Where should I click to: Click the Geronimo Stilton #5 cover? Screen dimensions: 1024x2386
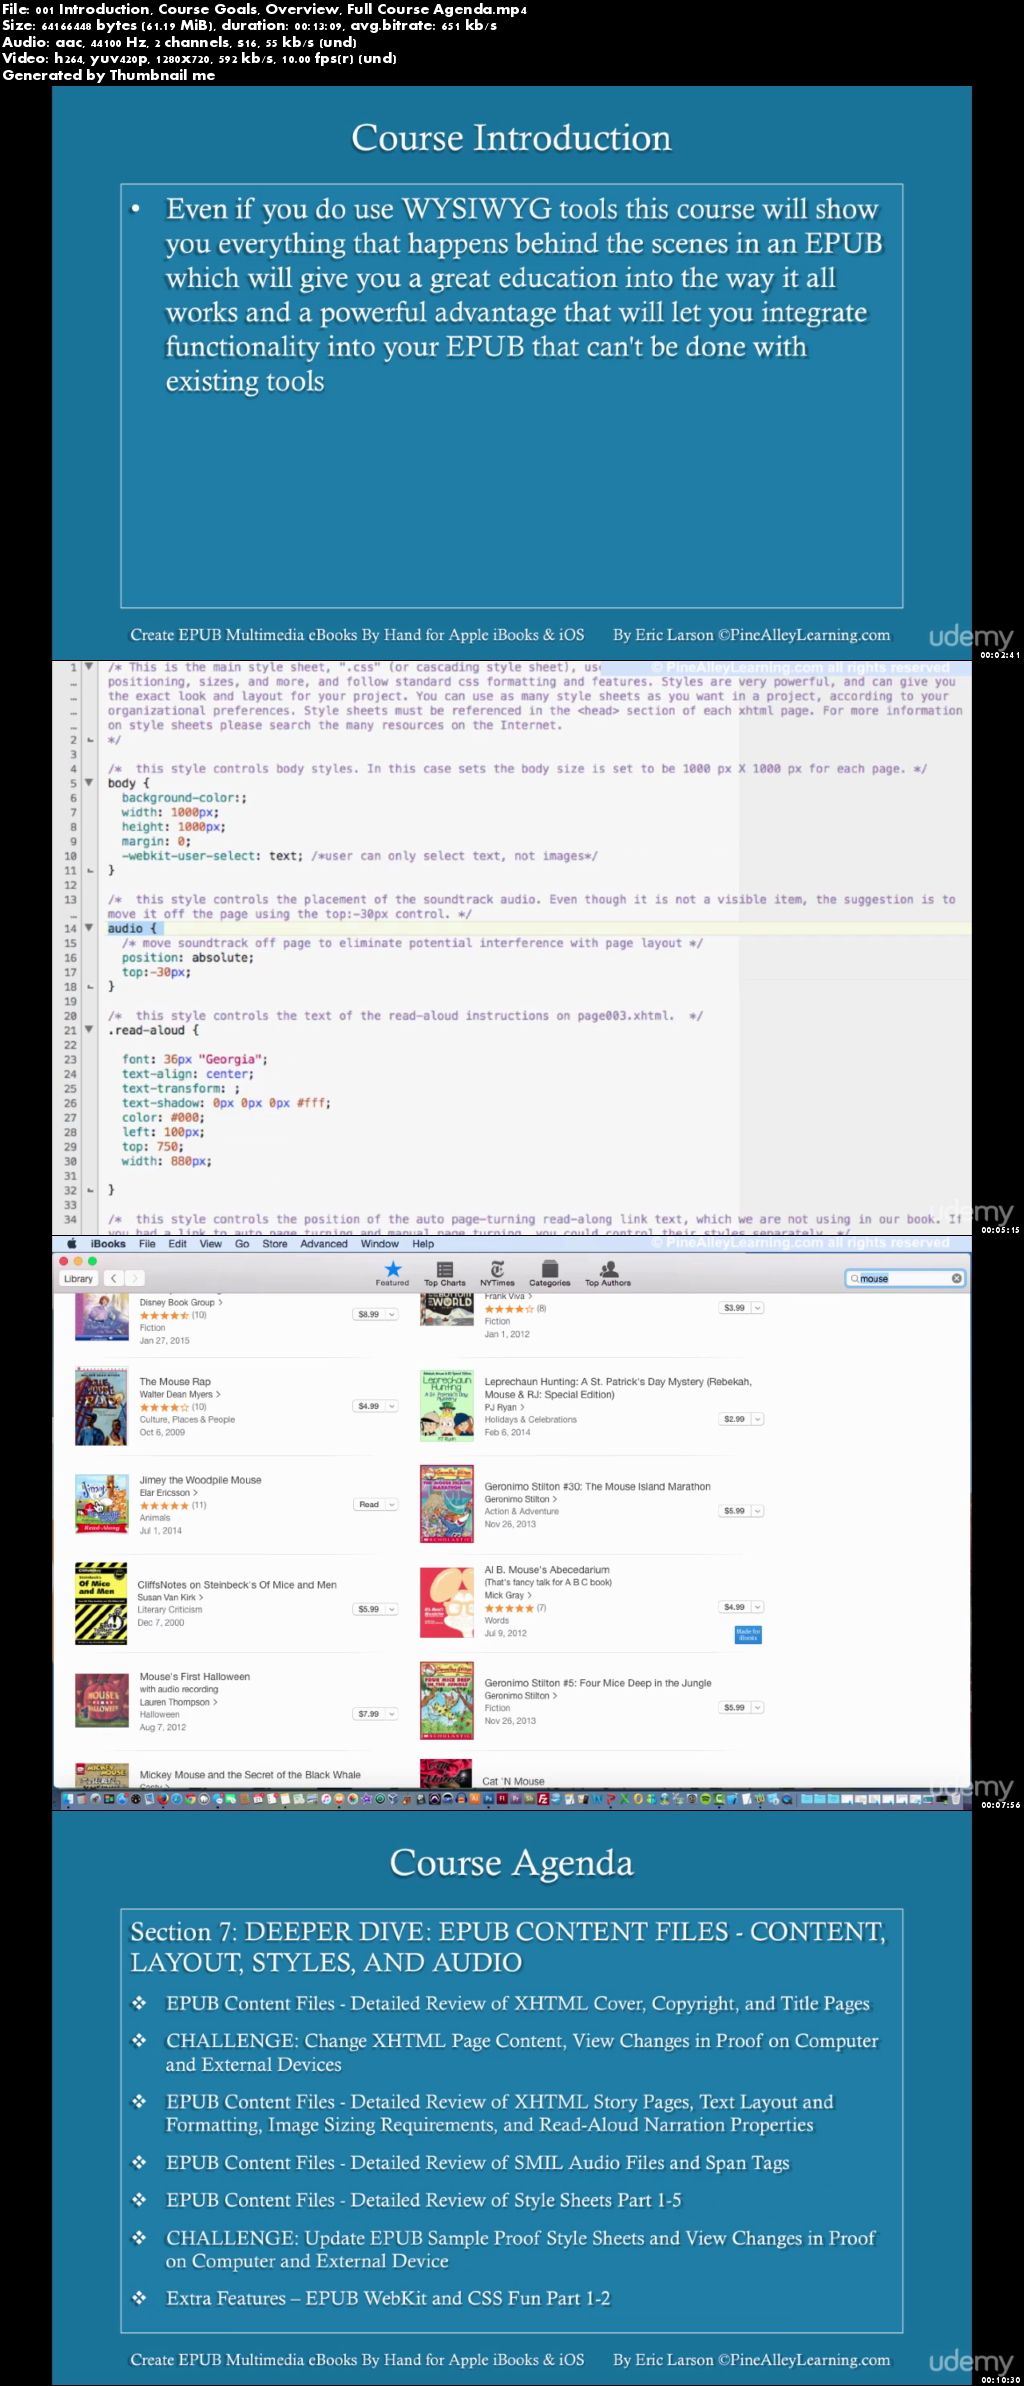[447, 1701]
